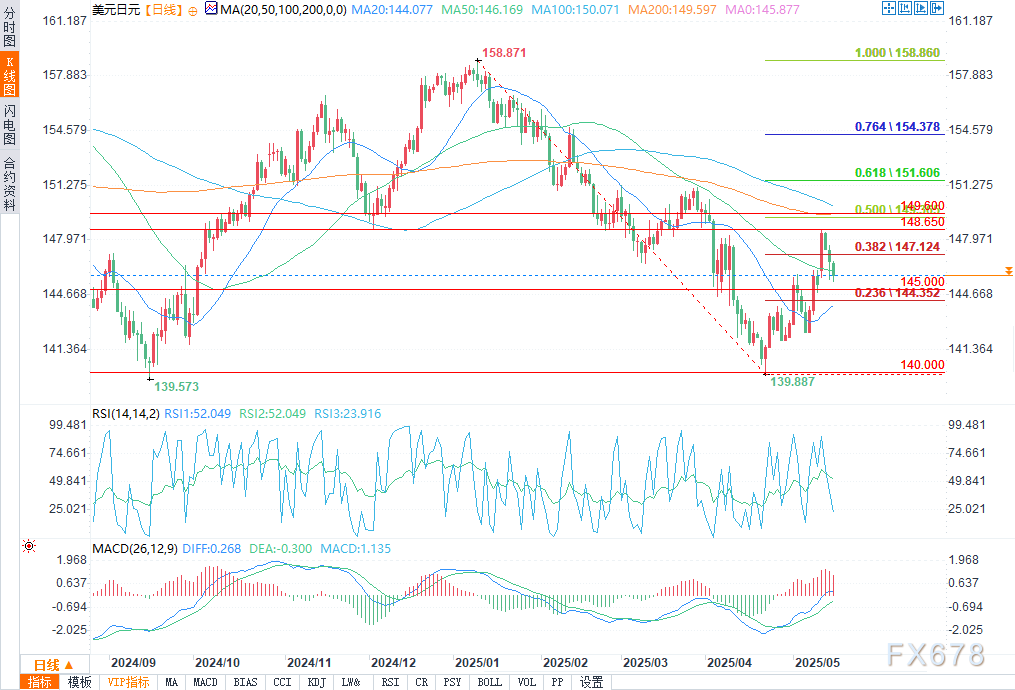This screenshot has width=1015, height=690.
Task: Click the MA0:145.877 value
Action: pyautogui.click(x=763, y=10)
